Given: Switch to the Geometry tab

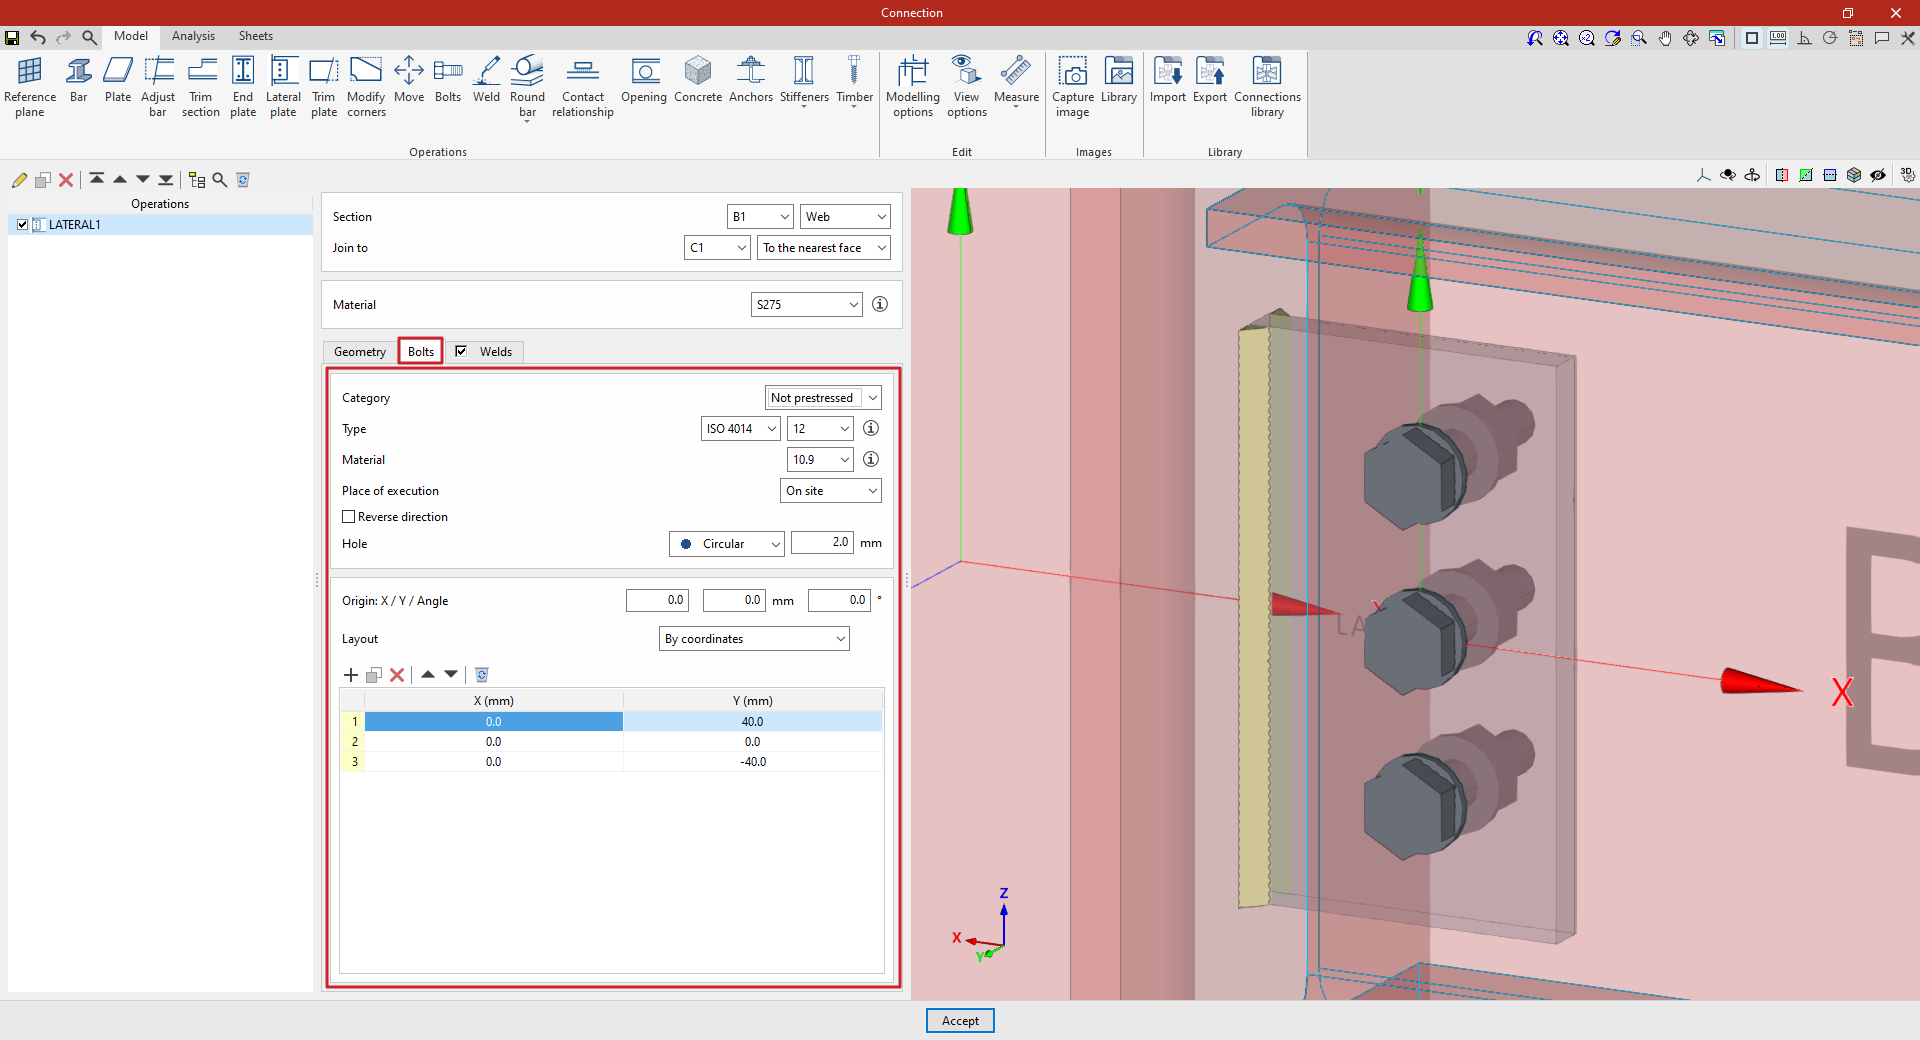Looking at the screenshot, I should 359,352.
